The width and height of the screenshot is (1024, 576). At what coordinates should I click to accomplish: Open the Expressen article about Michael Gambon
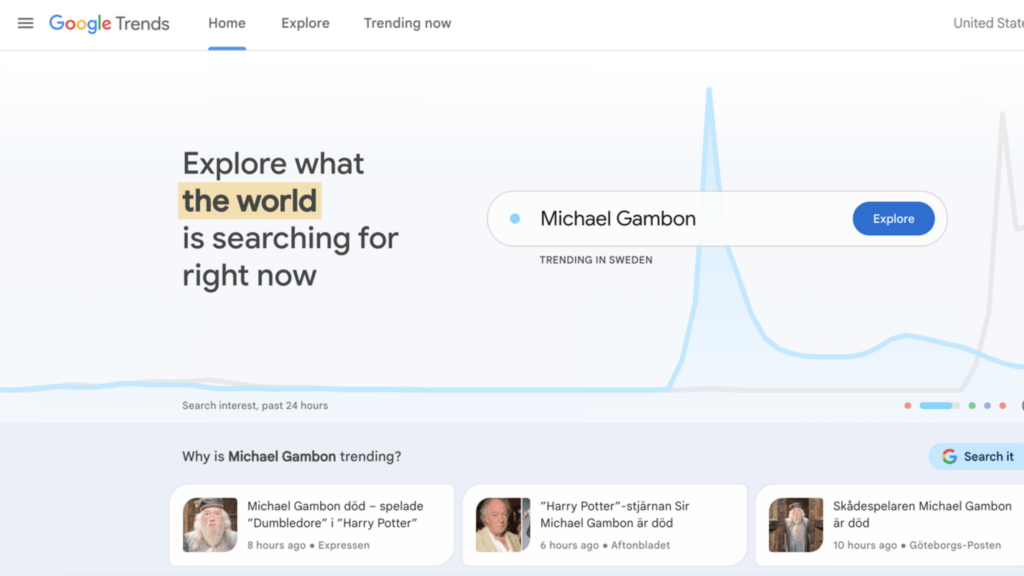tap(312, 525)
